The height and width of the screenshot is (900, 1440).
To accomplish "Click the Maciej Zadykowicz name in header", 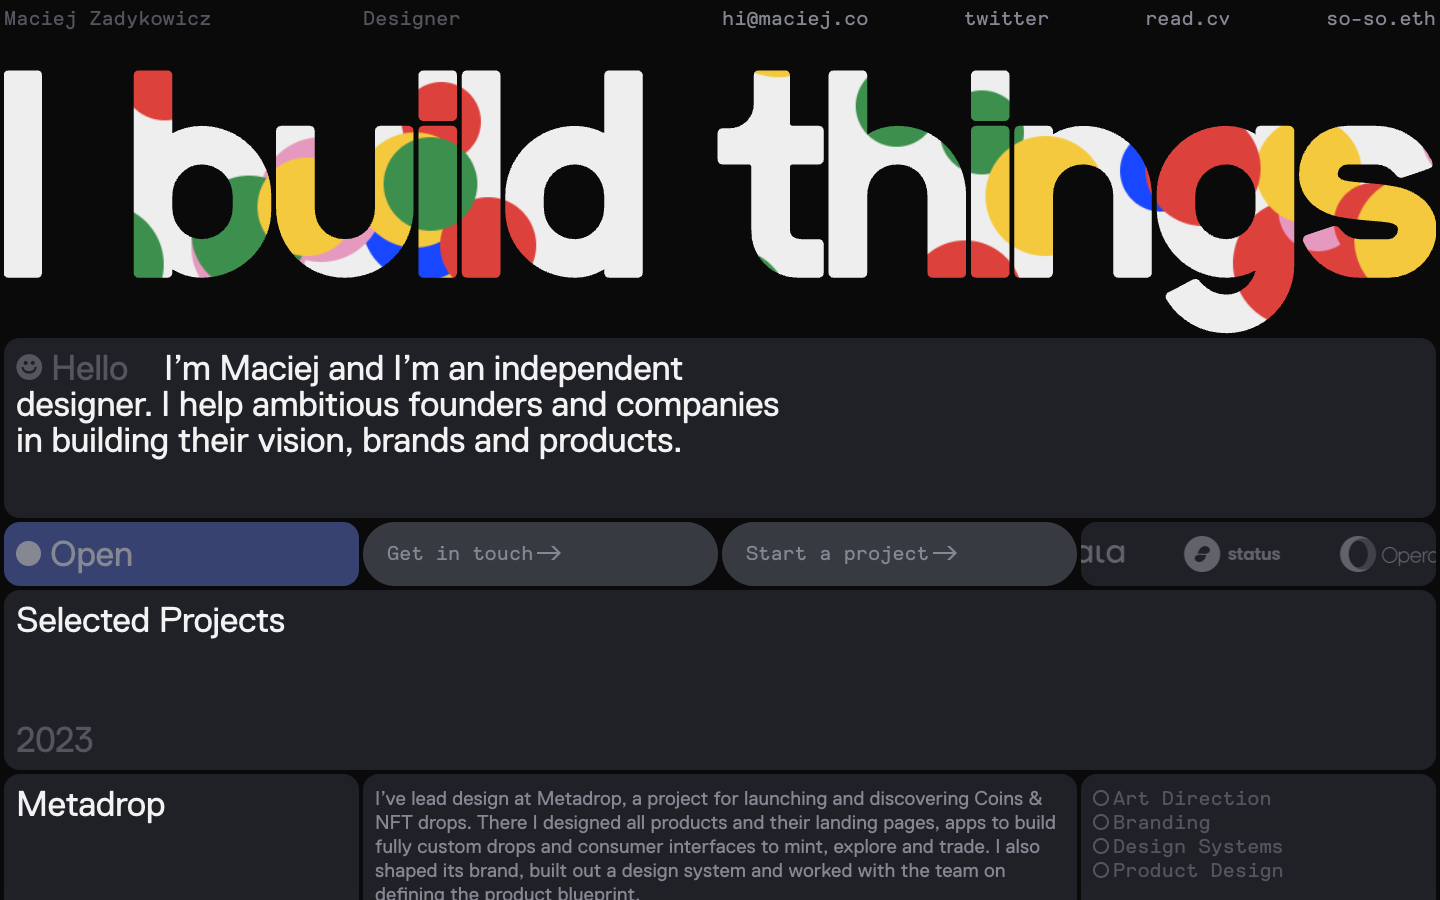I will (107, 18).
